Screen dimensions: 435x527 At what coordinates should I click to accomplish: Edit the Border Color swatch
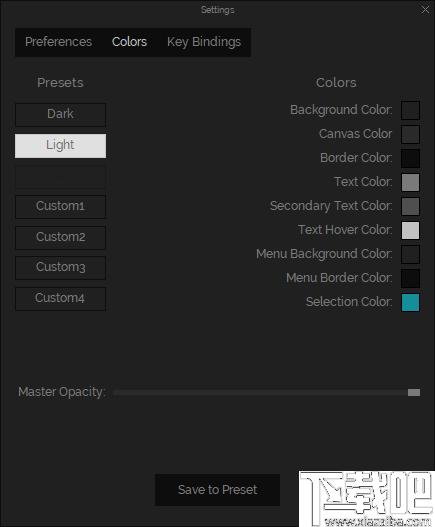[x=410, y=158]
